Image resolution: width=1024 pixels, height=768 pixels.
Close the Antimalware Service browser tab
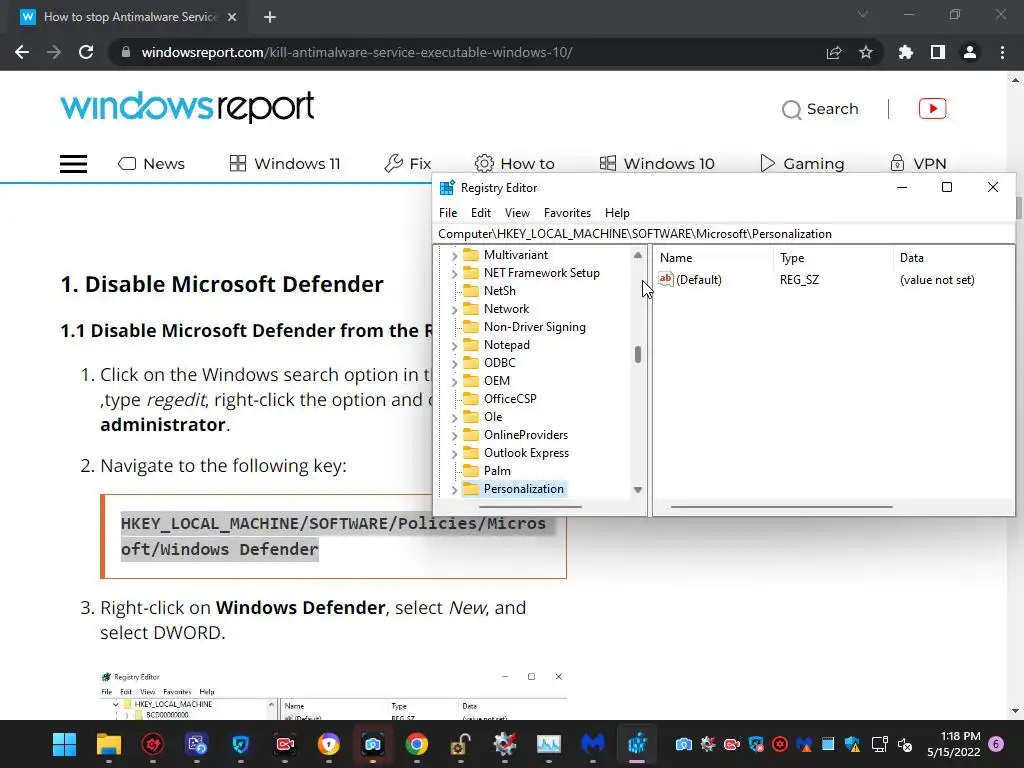coord(232,17)
